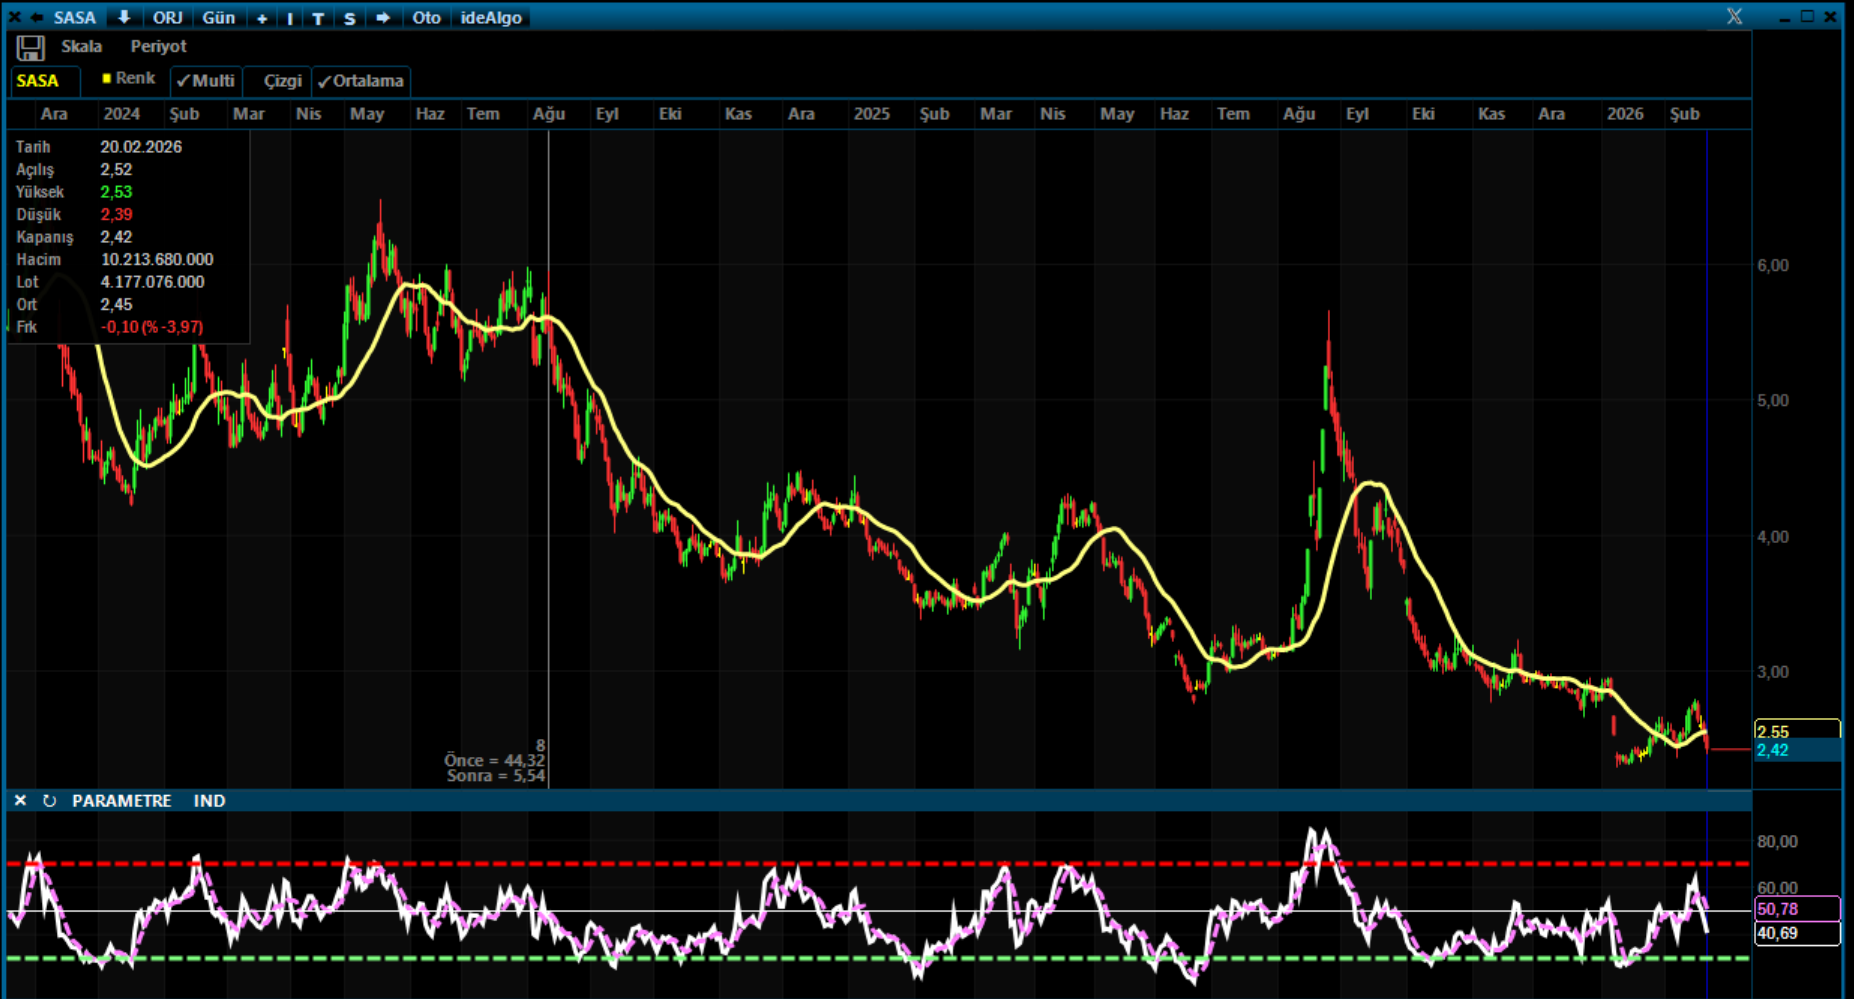The height and width of the screenshot is (999, 1854).
Task: Select the SASA symbol tab
Action: coord(38,81)
